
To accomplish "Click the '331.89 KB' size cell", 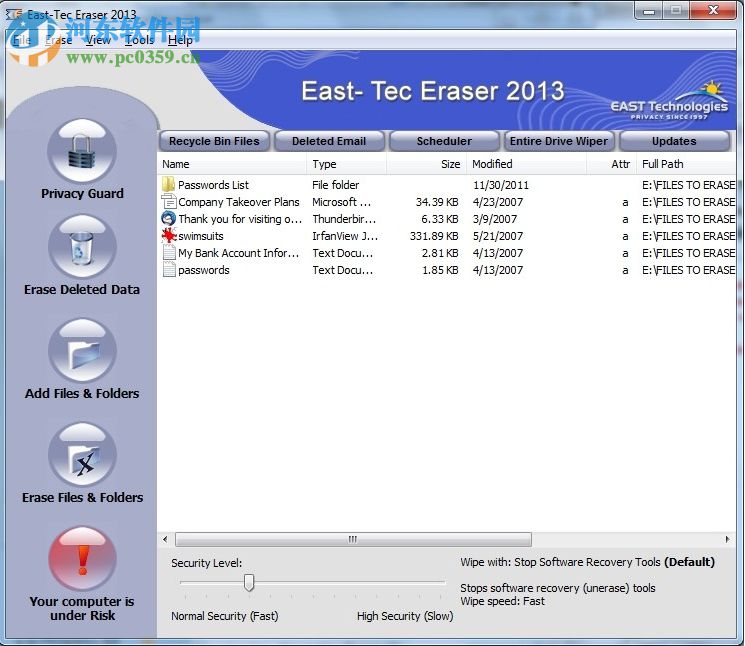I will pyautogui.click(x=434, y=236).
